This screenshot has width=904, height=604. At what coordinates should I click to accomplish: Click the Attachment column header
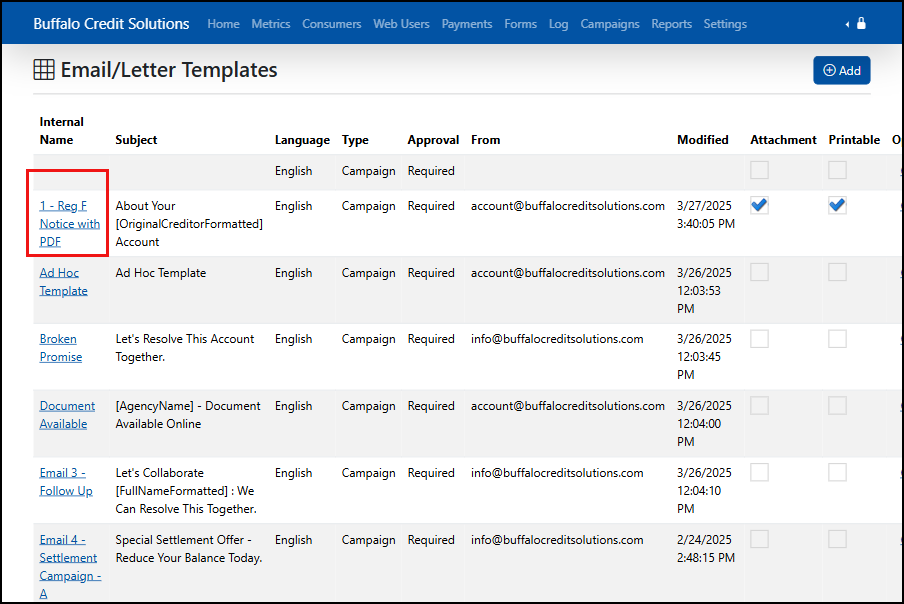783,140
